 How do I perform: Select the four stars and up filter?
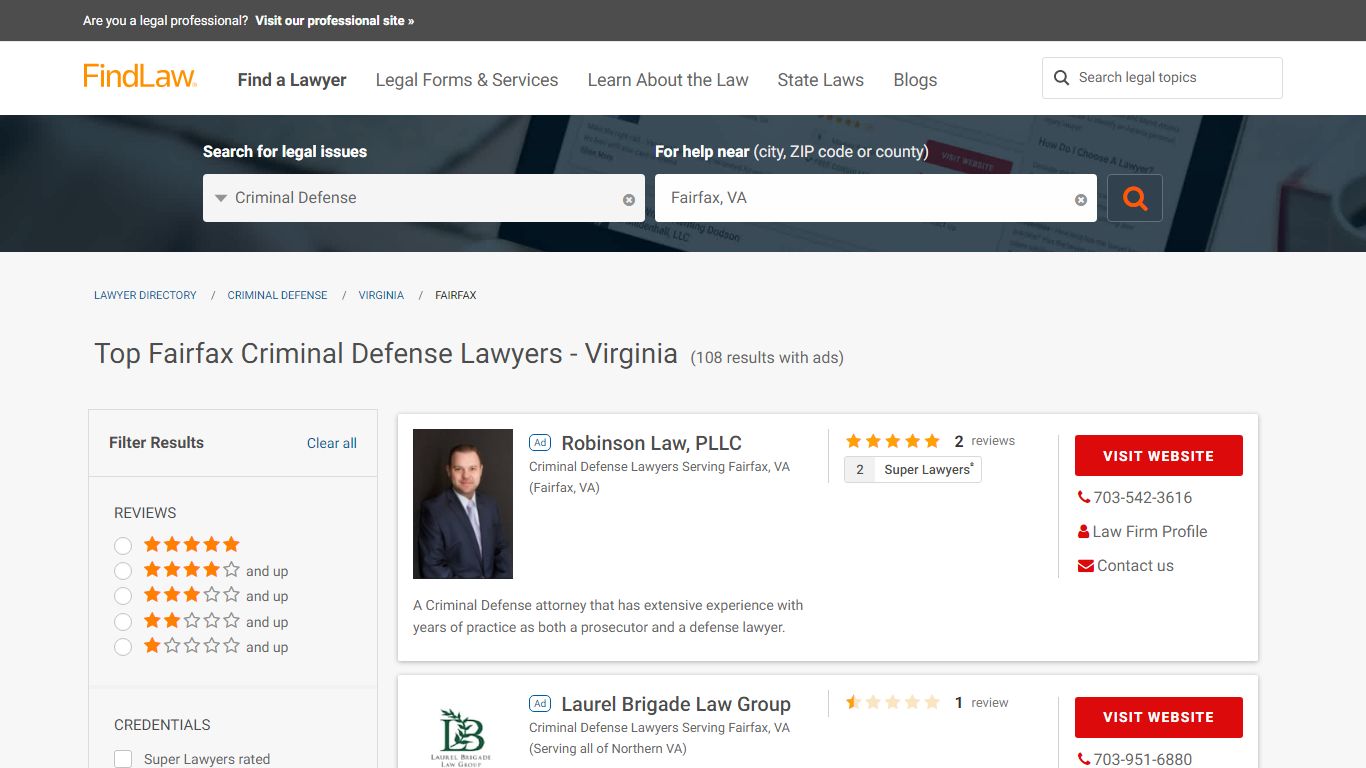[x=123, y=571]
